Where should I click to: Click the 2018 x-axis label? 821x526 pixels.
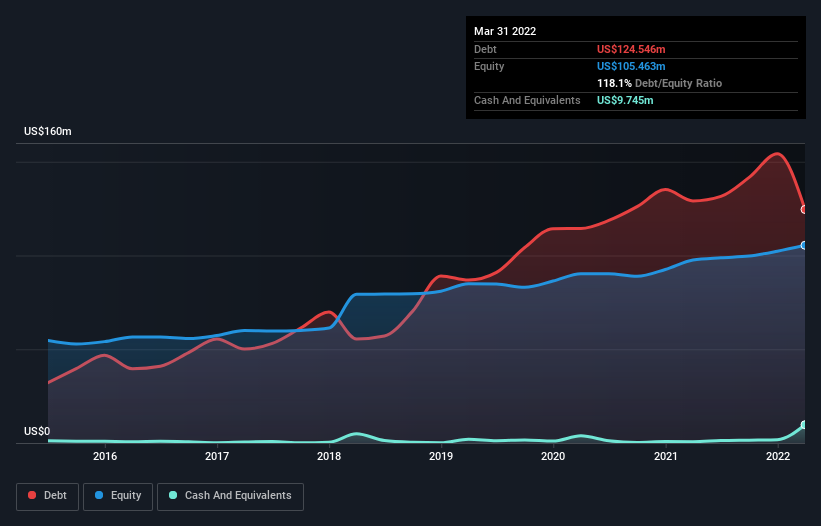point(329,456)
